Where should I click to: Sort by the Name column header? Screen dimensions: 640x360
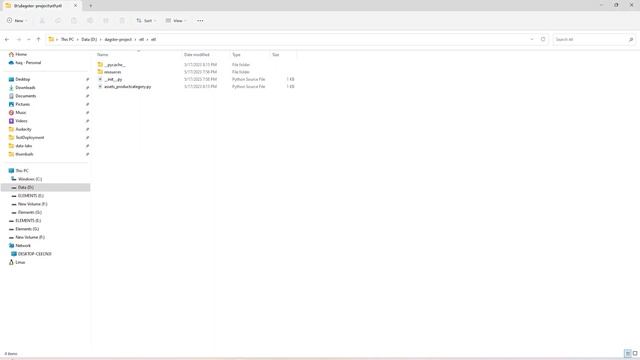(103, 55)
